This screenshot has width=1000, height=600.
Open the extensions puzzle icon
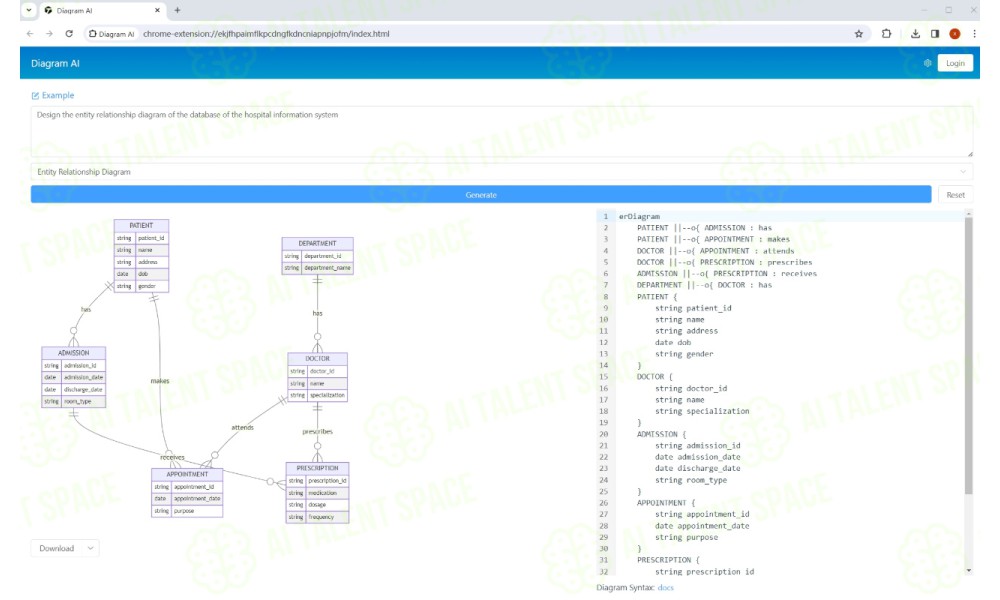coord(886,34)
